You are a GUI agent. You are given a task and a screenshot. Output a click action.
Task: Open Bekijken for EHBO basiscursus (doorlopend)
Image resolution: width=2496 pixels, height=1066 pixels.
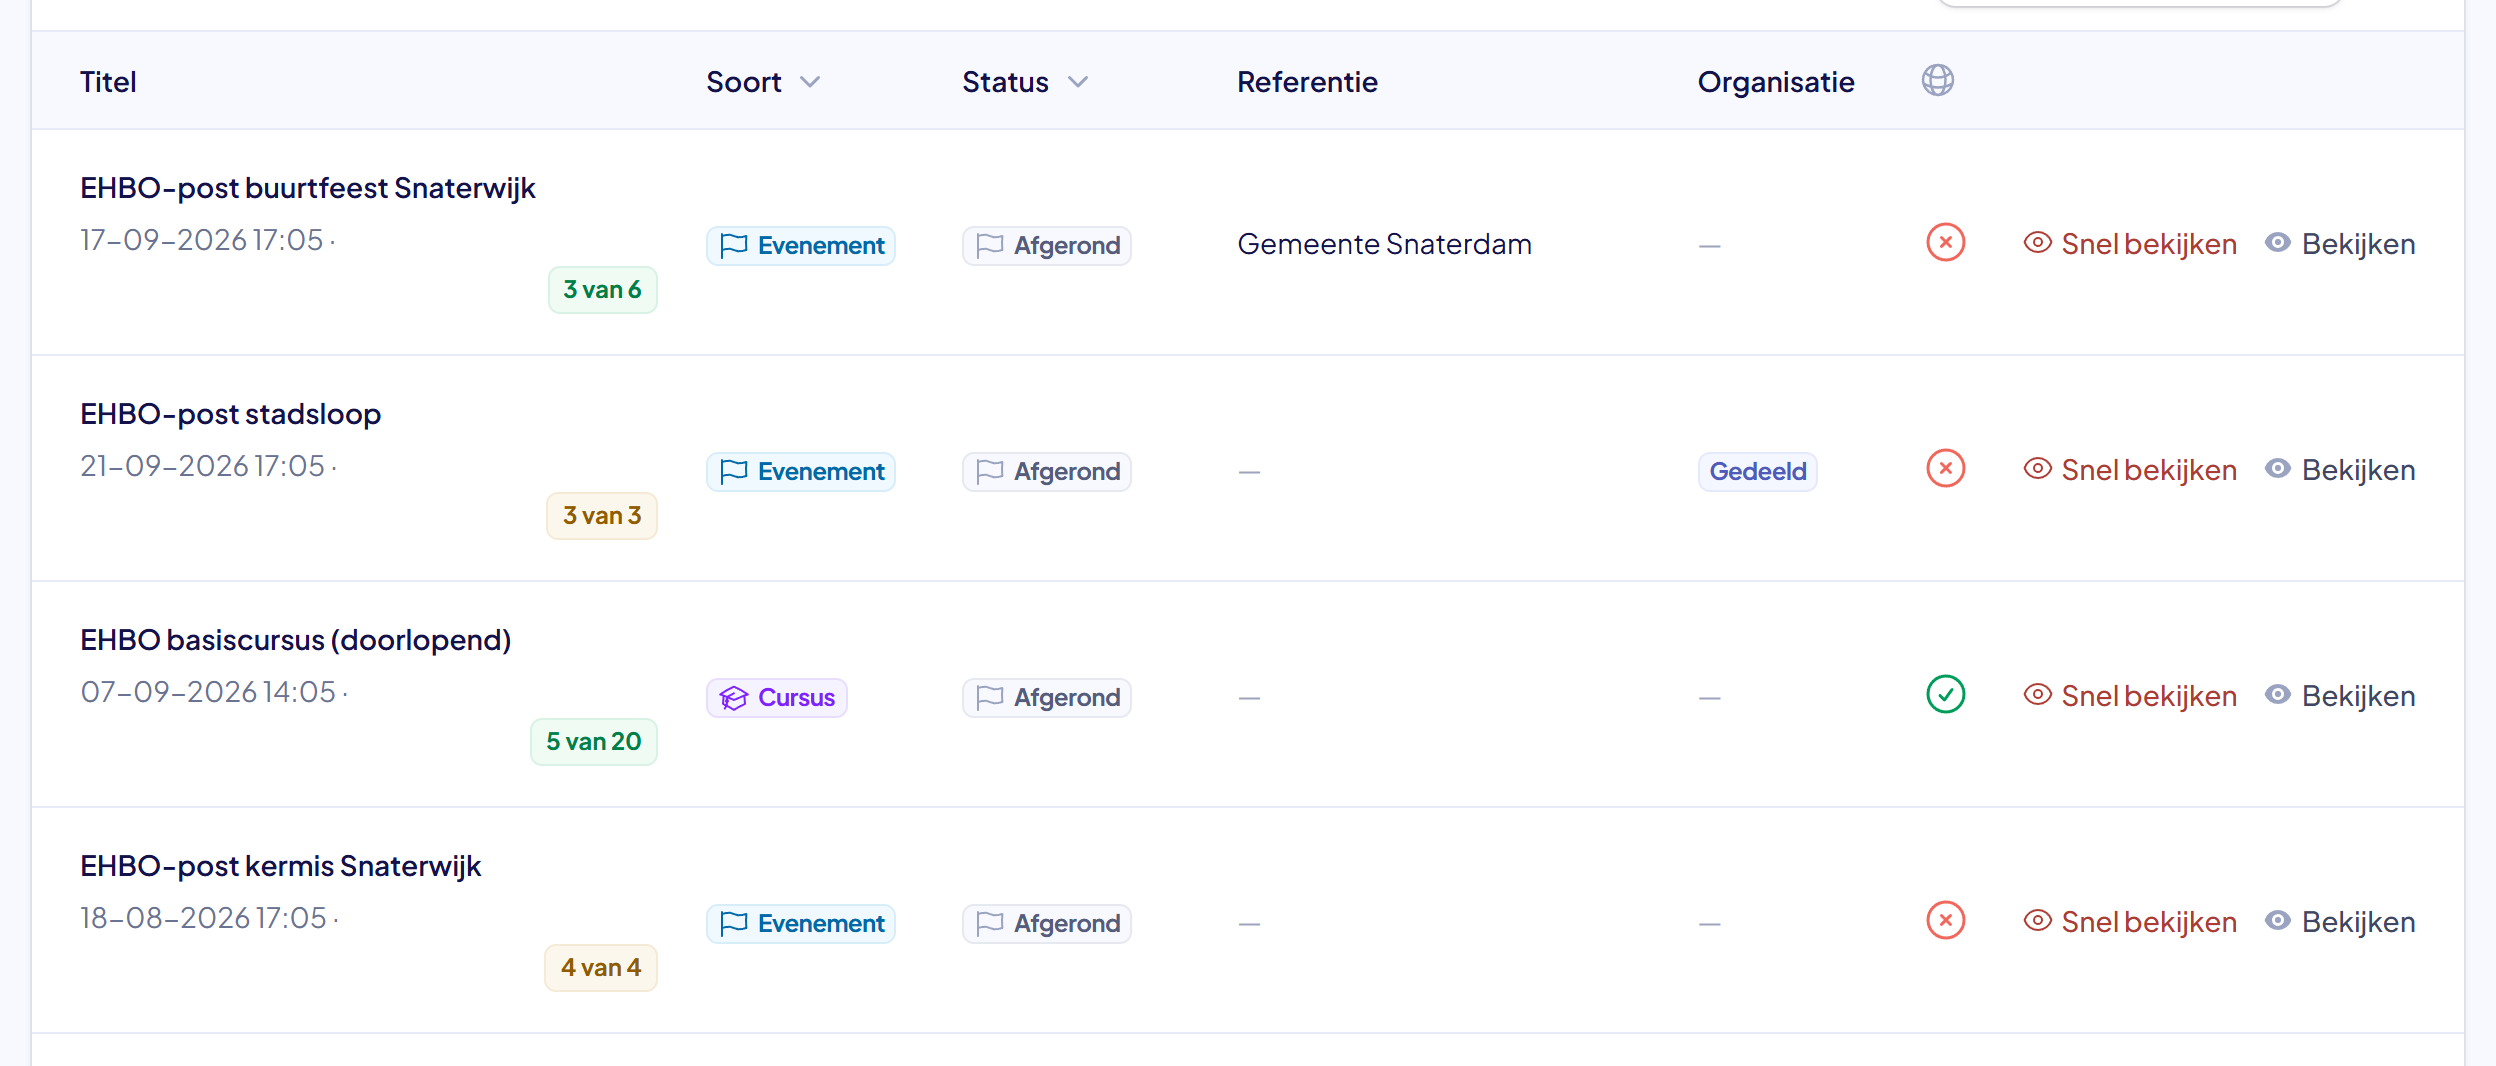click(2340, 696)
